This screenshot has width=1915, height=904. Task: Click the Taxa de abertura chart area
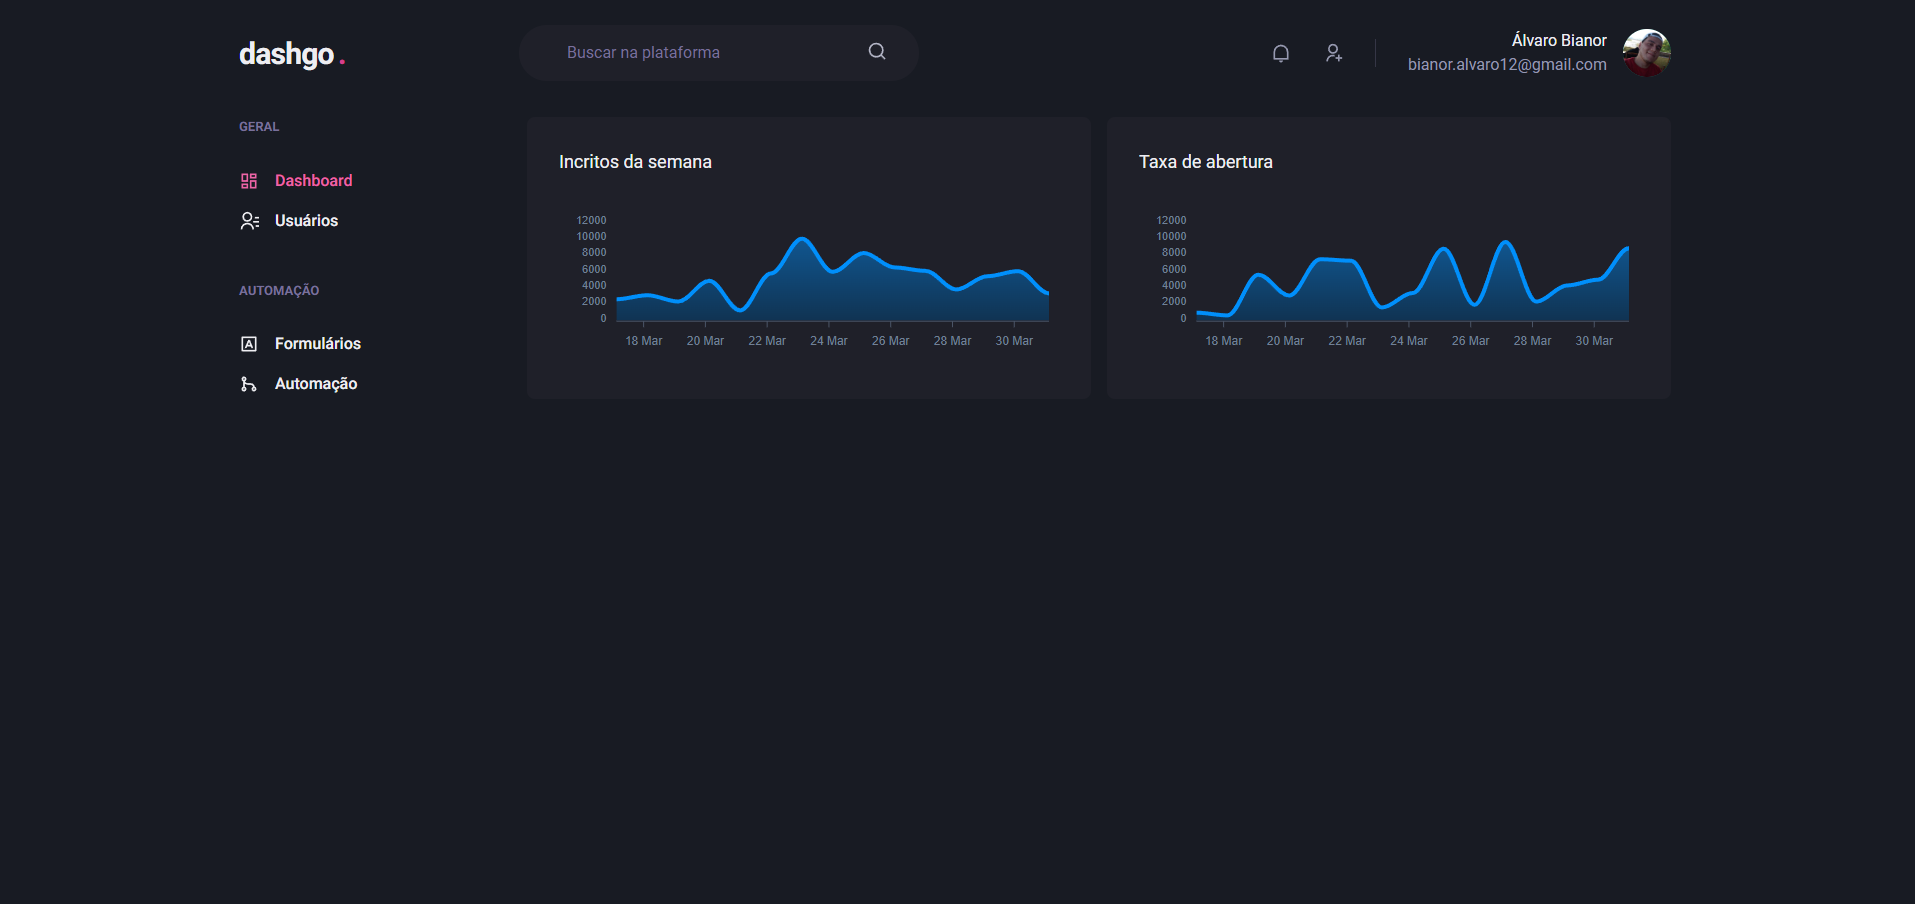point(1412,280)
